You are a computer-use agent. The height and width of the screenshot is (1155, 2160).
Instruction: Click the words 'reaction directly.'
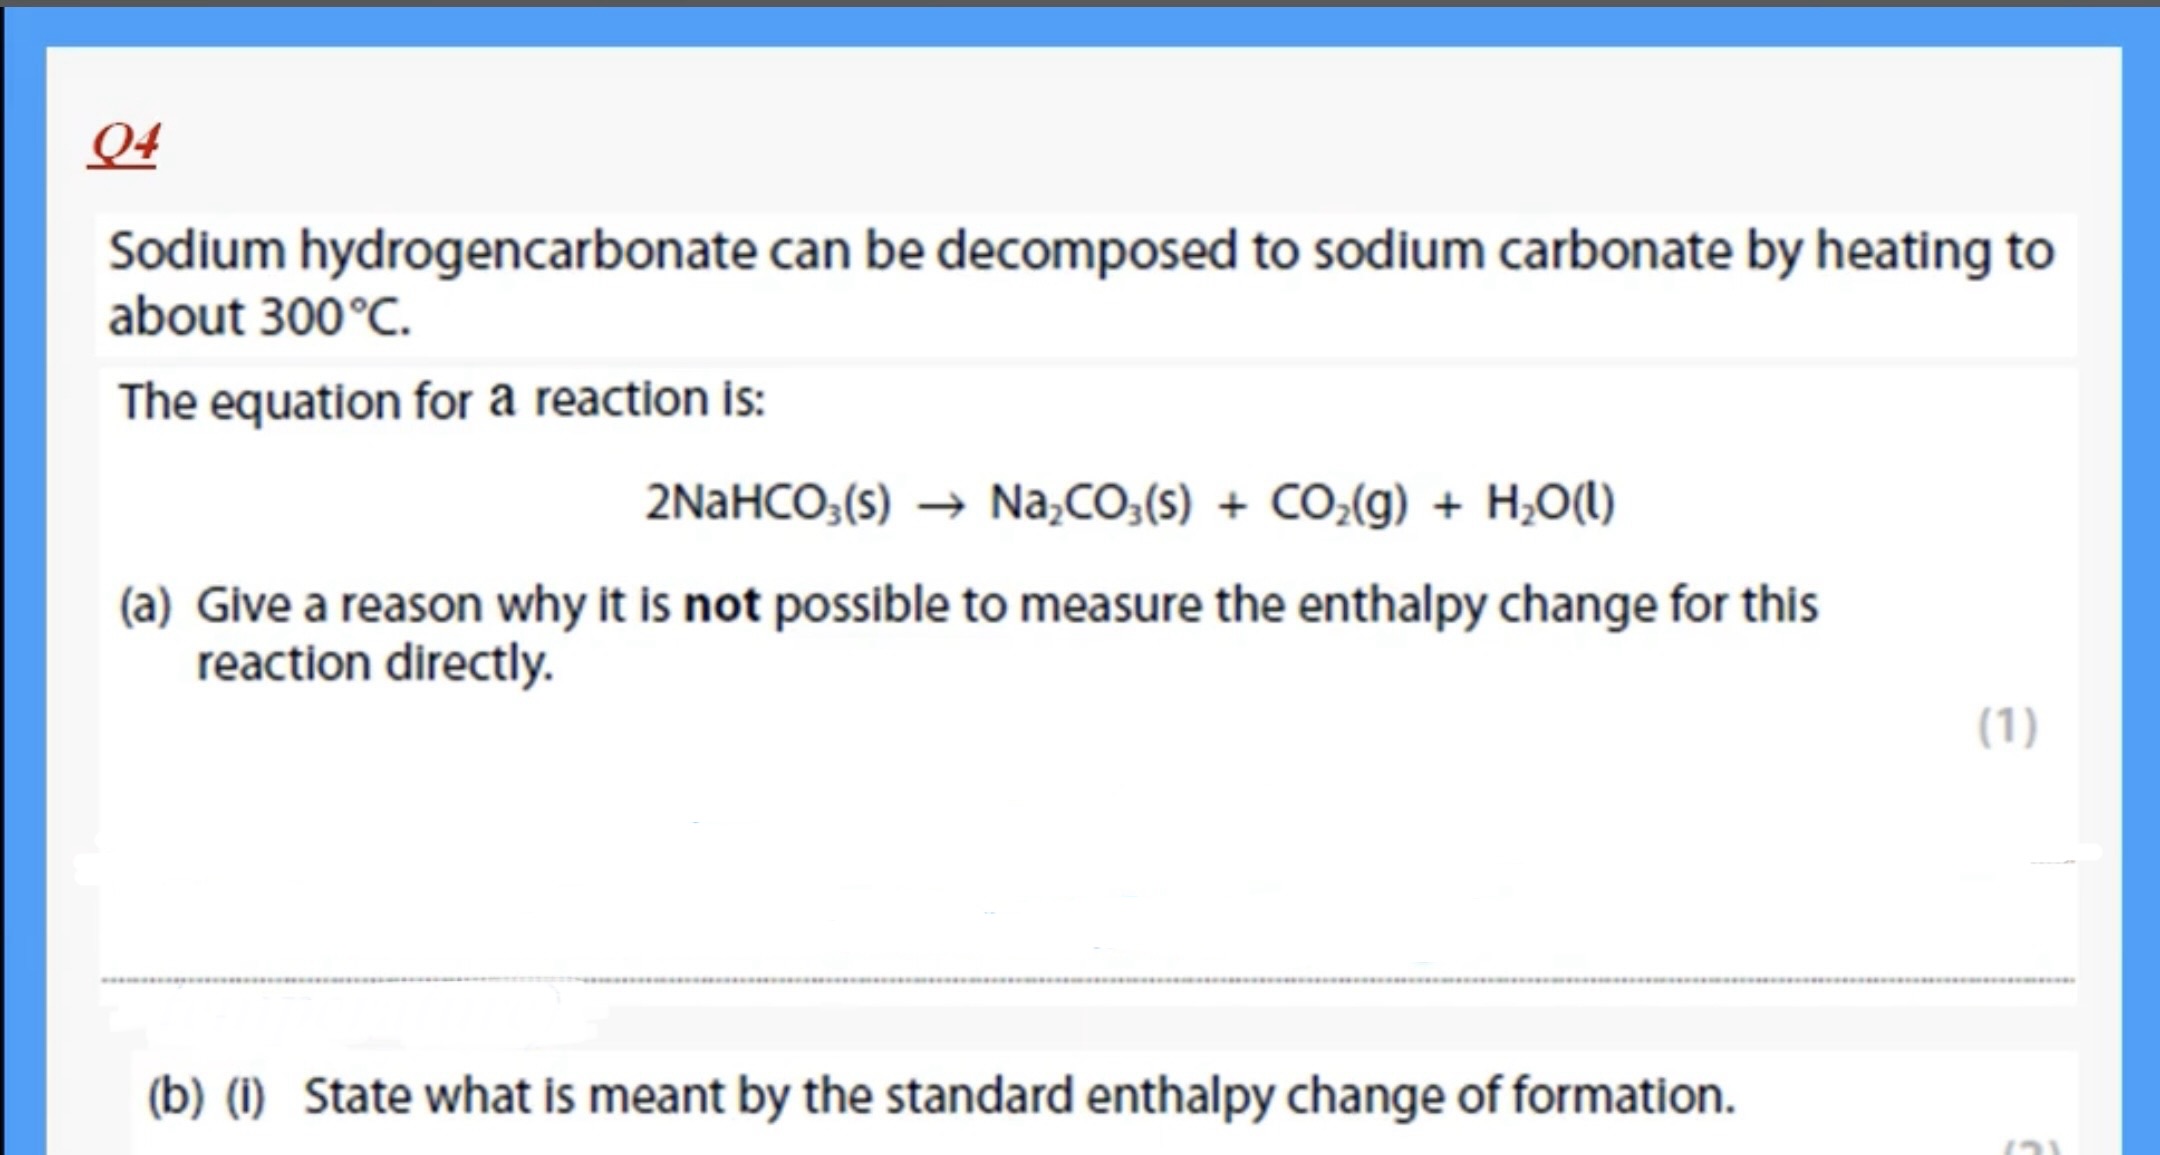point(374,663)
